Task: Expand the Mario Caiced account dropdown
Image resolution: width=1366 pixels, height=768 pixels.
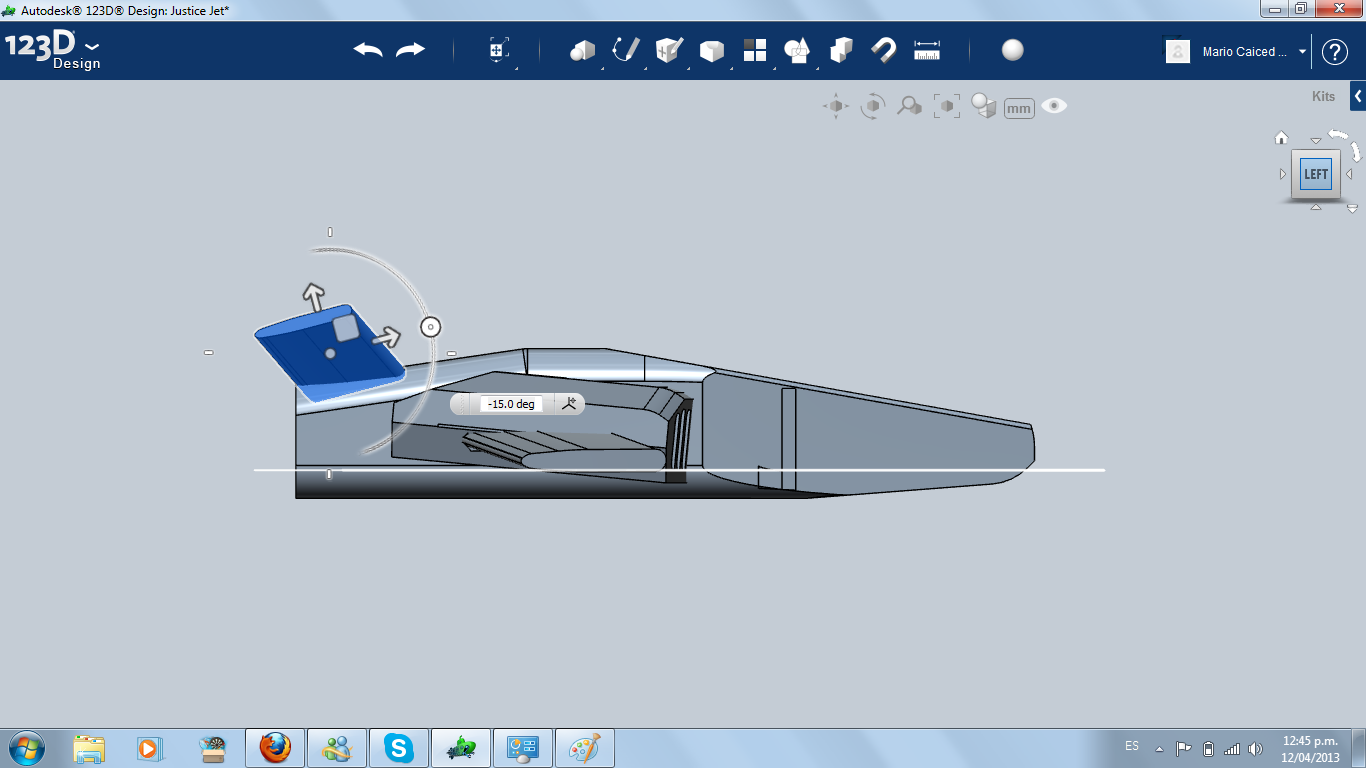Action: pyautogui.click(x=1303, y=52)
